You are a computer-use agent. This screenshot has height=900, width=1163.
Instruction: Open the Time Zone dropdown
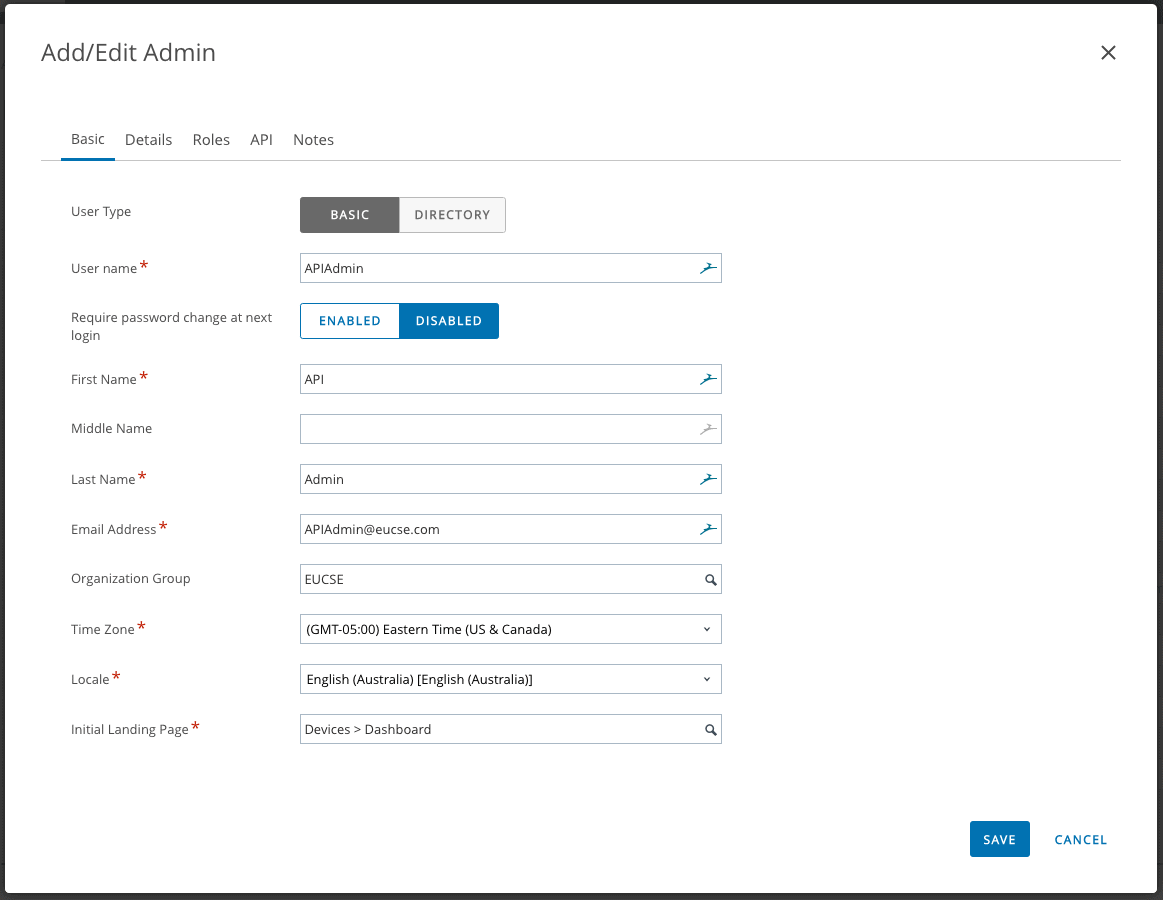tap(510, 629)
